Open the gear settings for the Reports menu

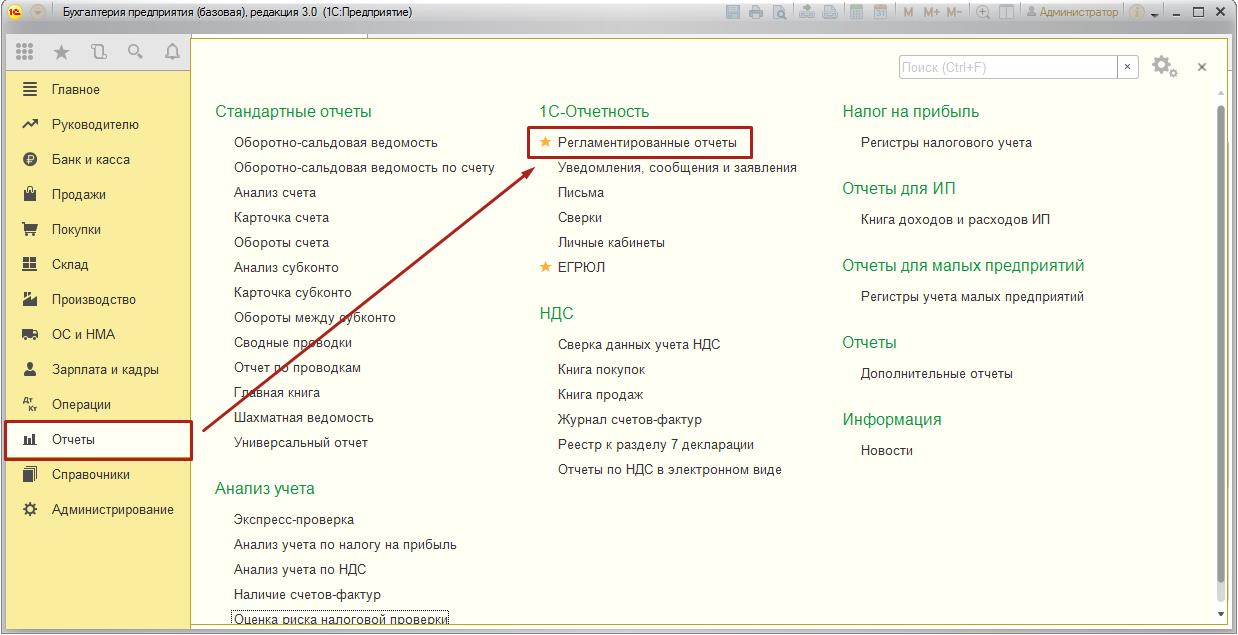[1163, 67]
